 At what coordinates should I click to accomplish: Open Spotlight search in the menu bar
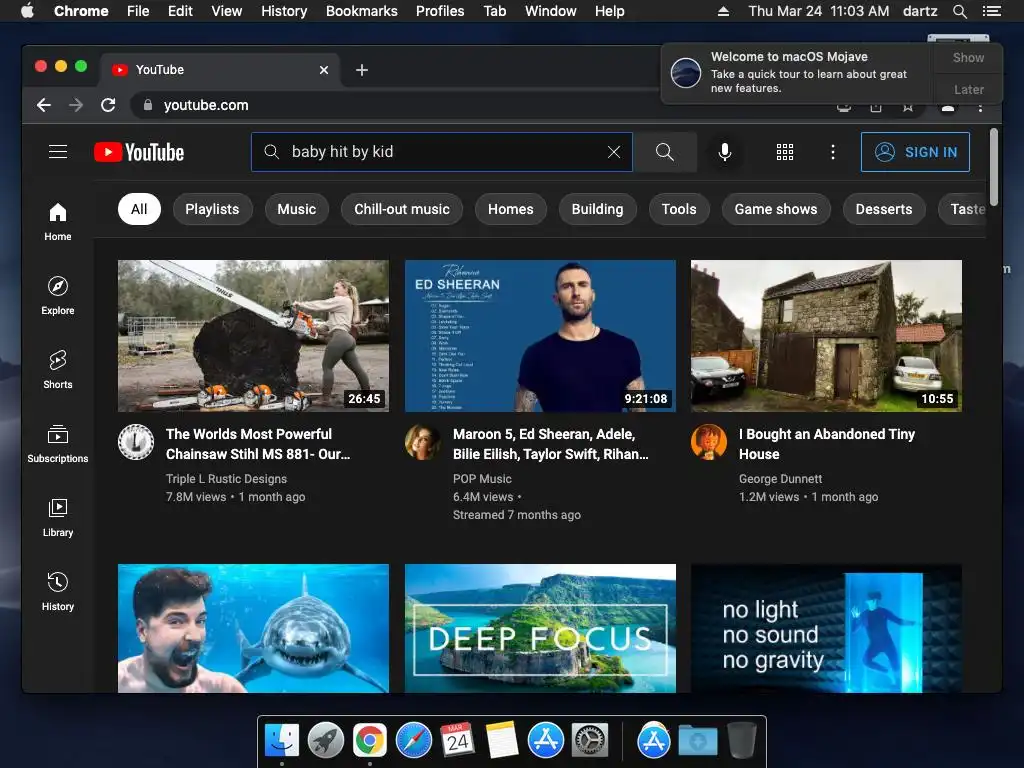959,11
